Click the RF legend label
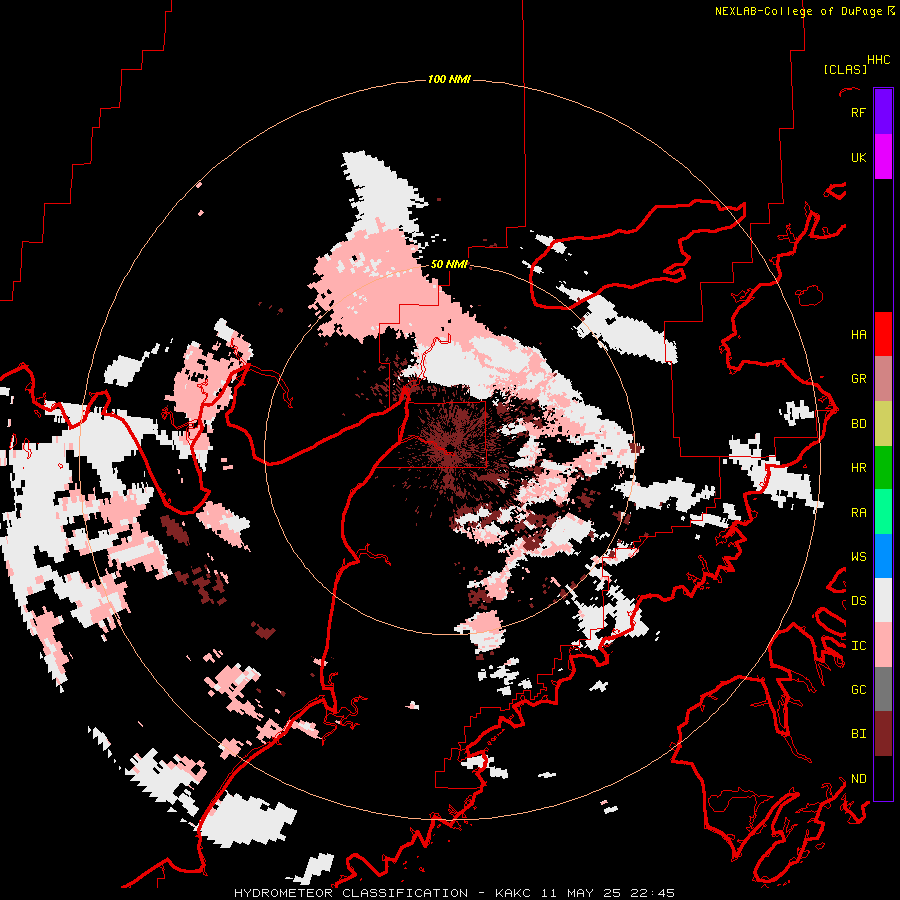This screenshot has width=900, height=900. click(858, 112)
